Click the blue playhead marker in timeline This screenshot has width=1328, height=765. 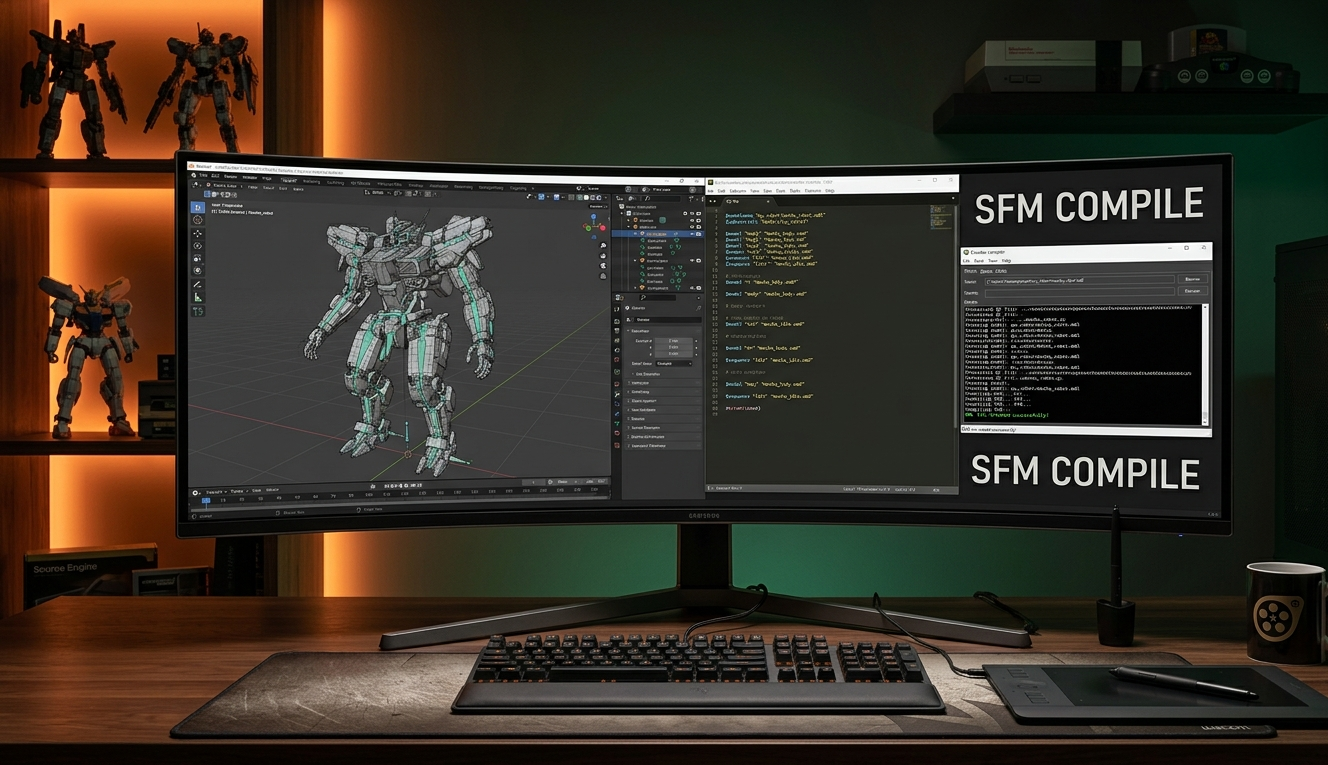[x=206, y=501]
